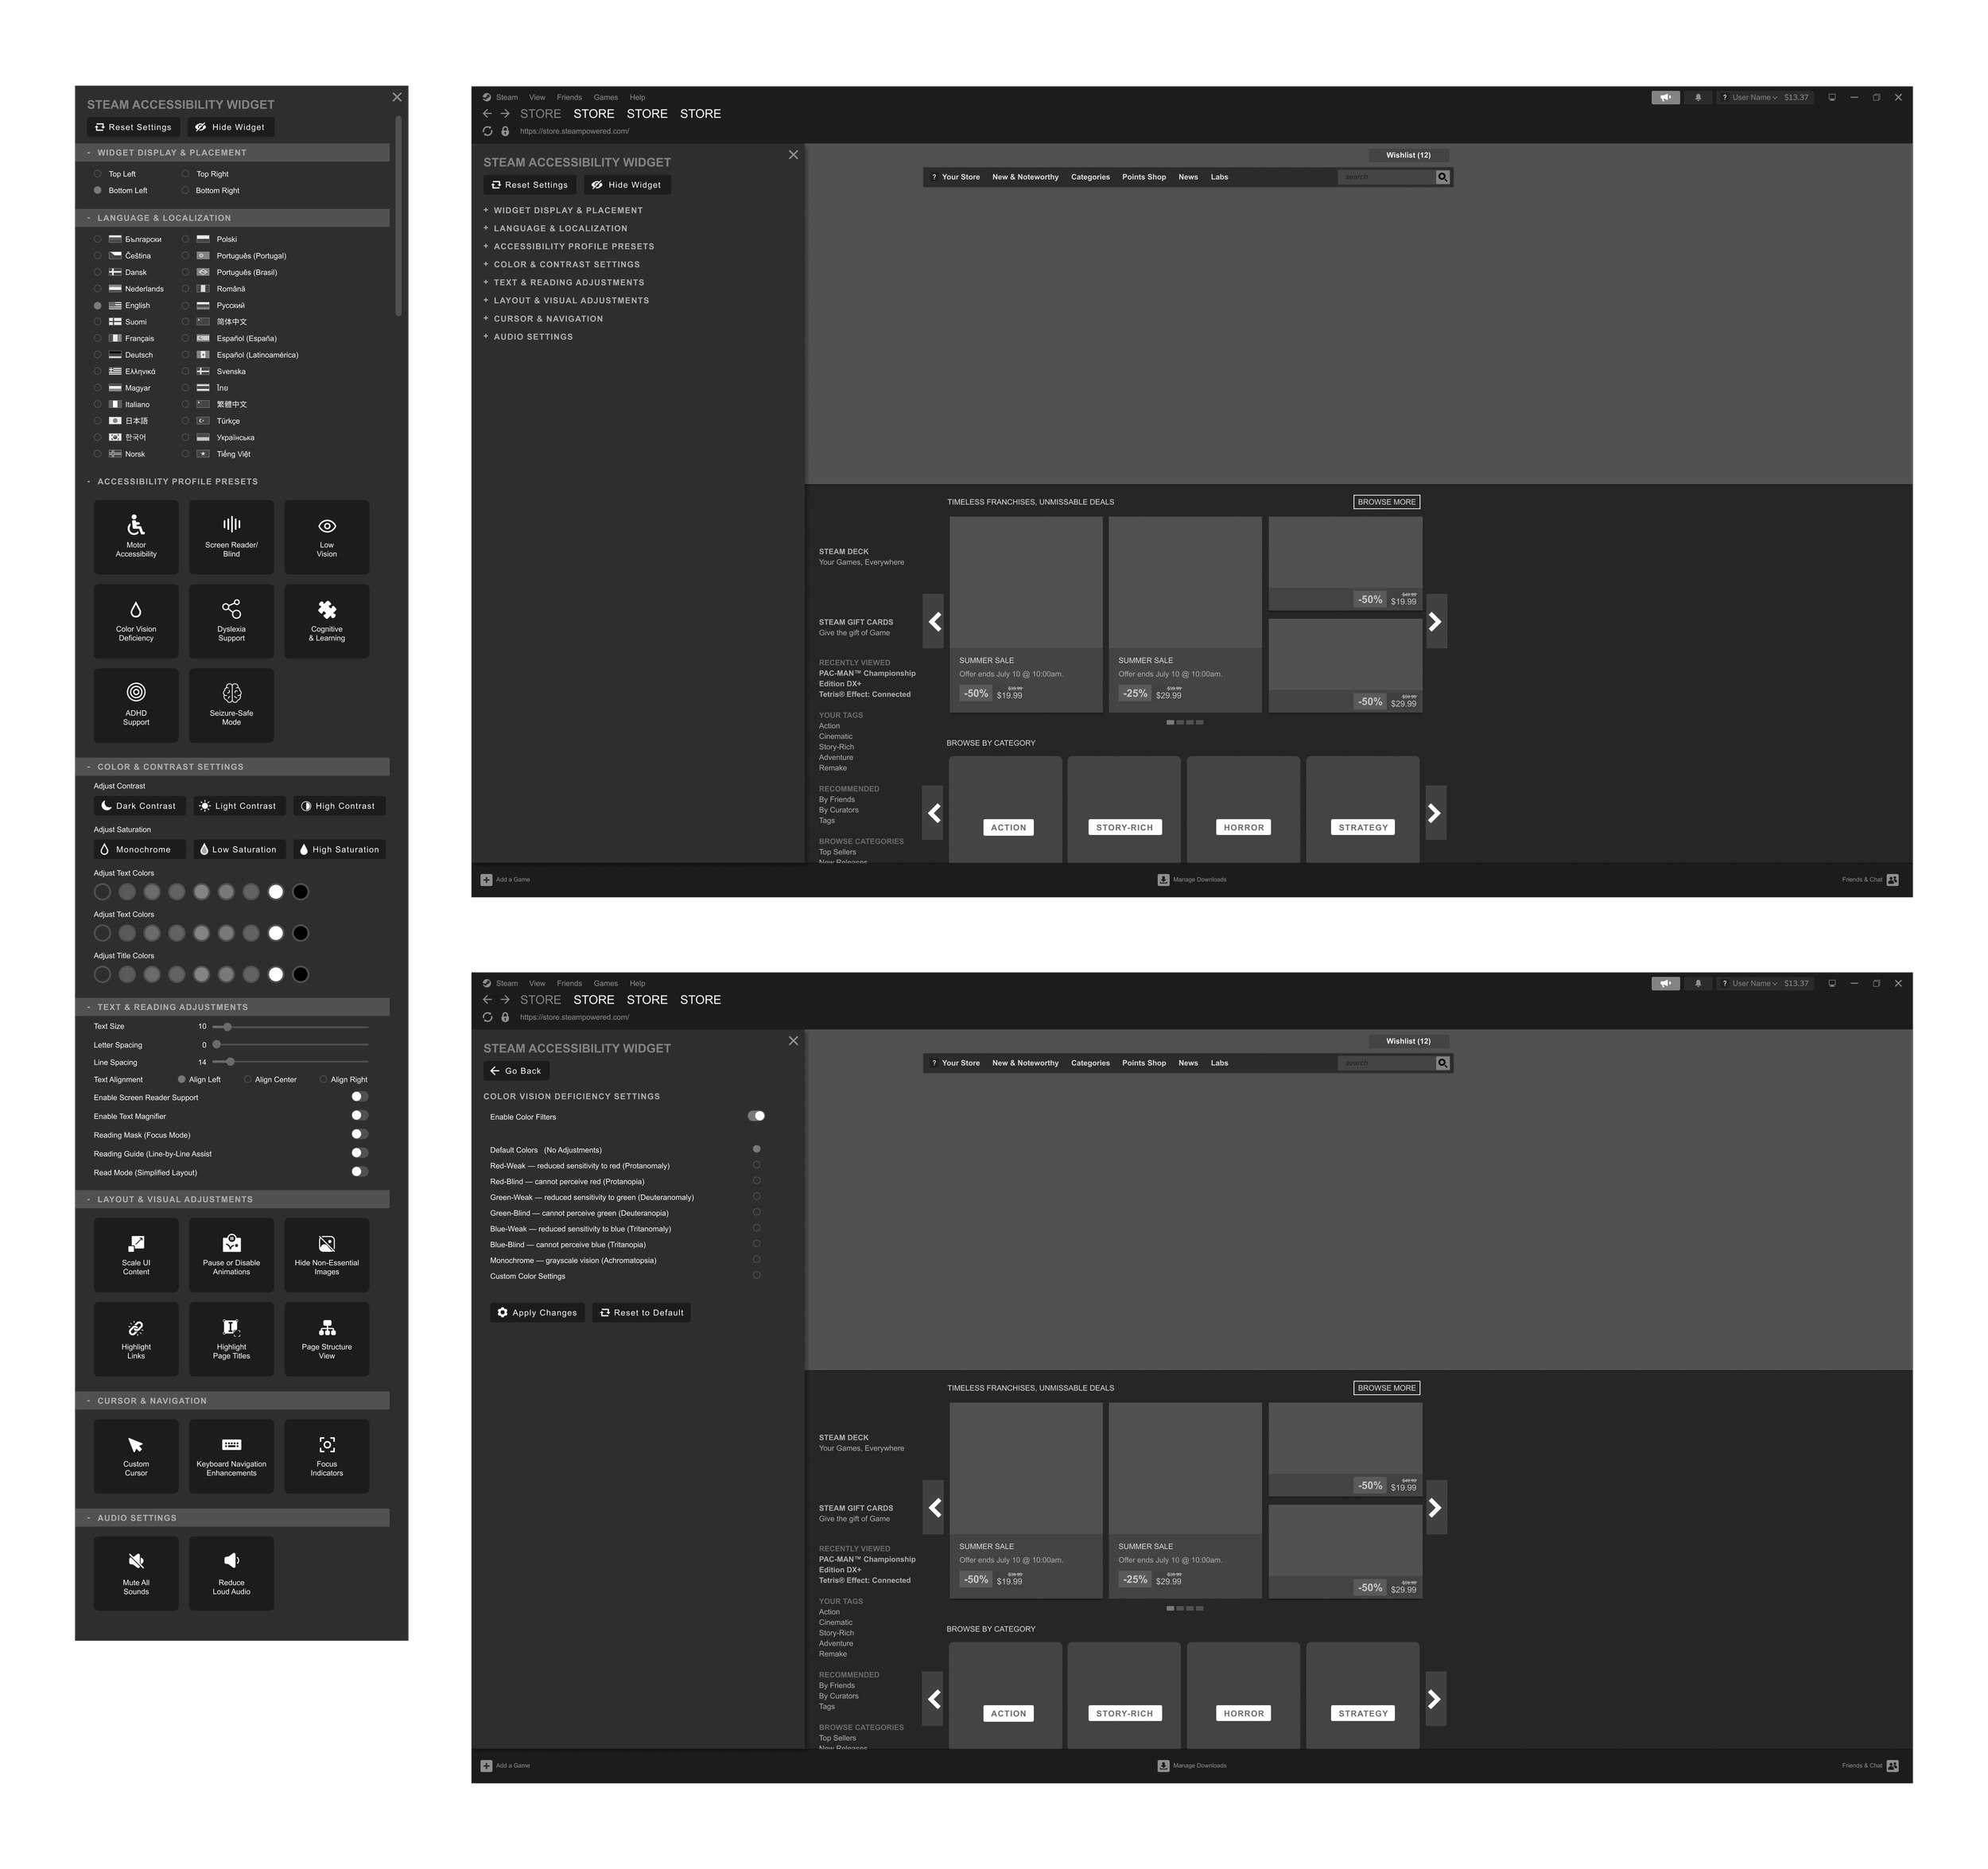Image resolution: width=1988 pixels, height=1869 pixels.
Task: Open Friends & Chat icon in top Steam window
Action: (x=1892, y=880)
